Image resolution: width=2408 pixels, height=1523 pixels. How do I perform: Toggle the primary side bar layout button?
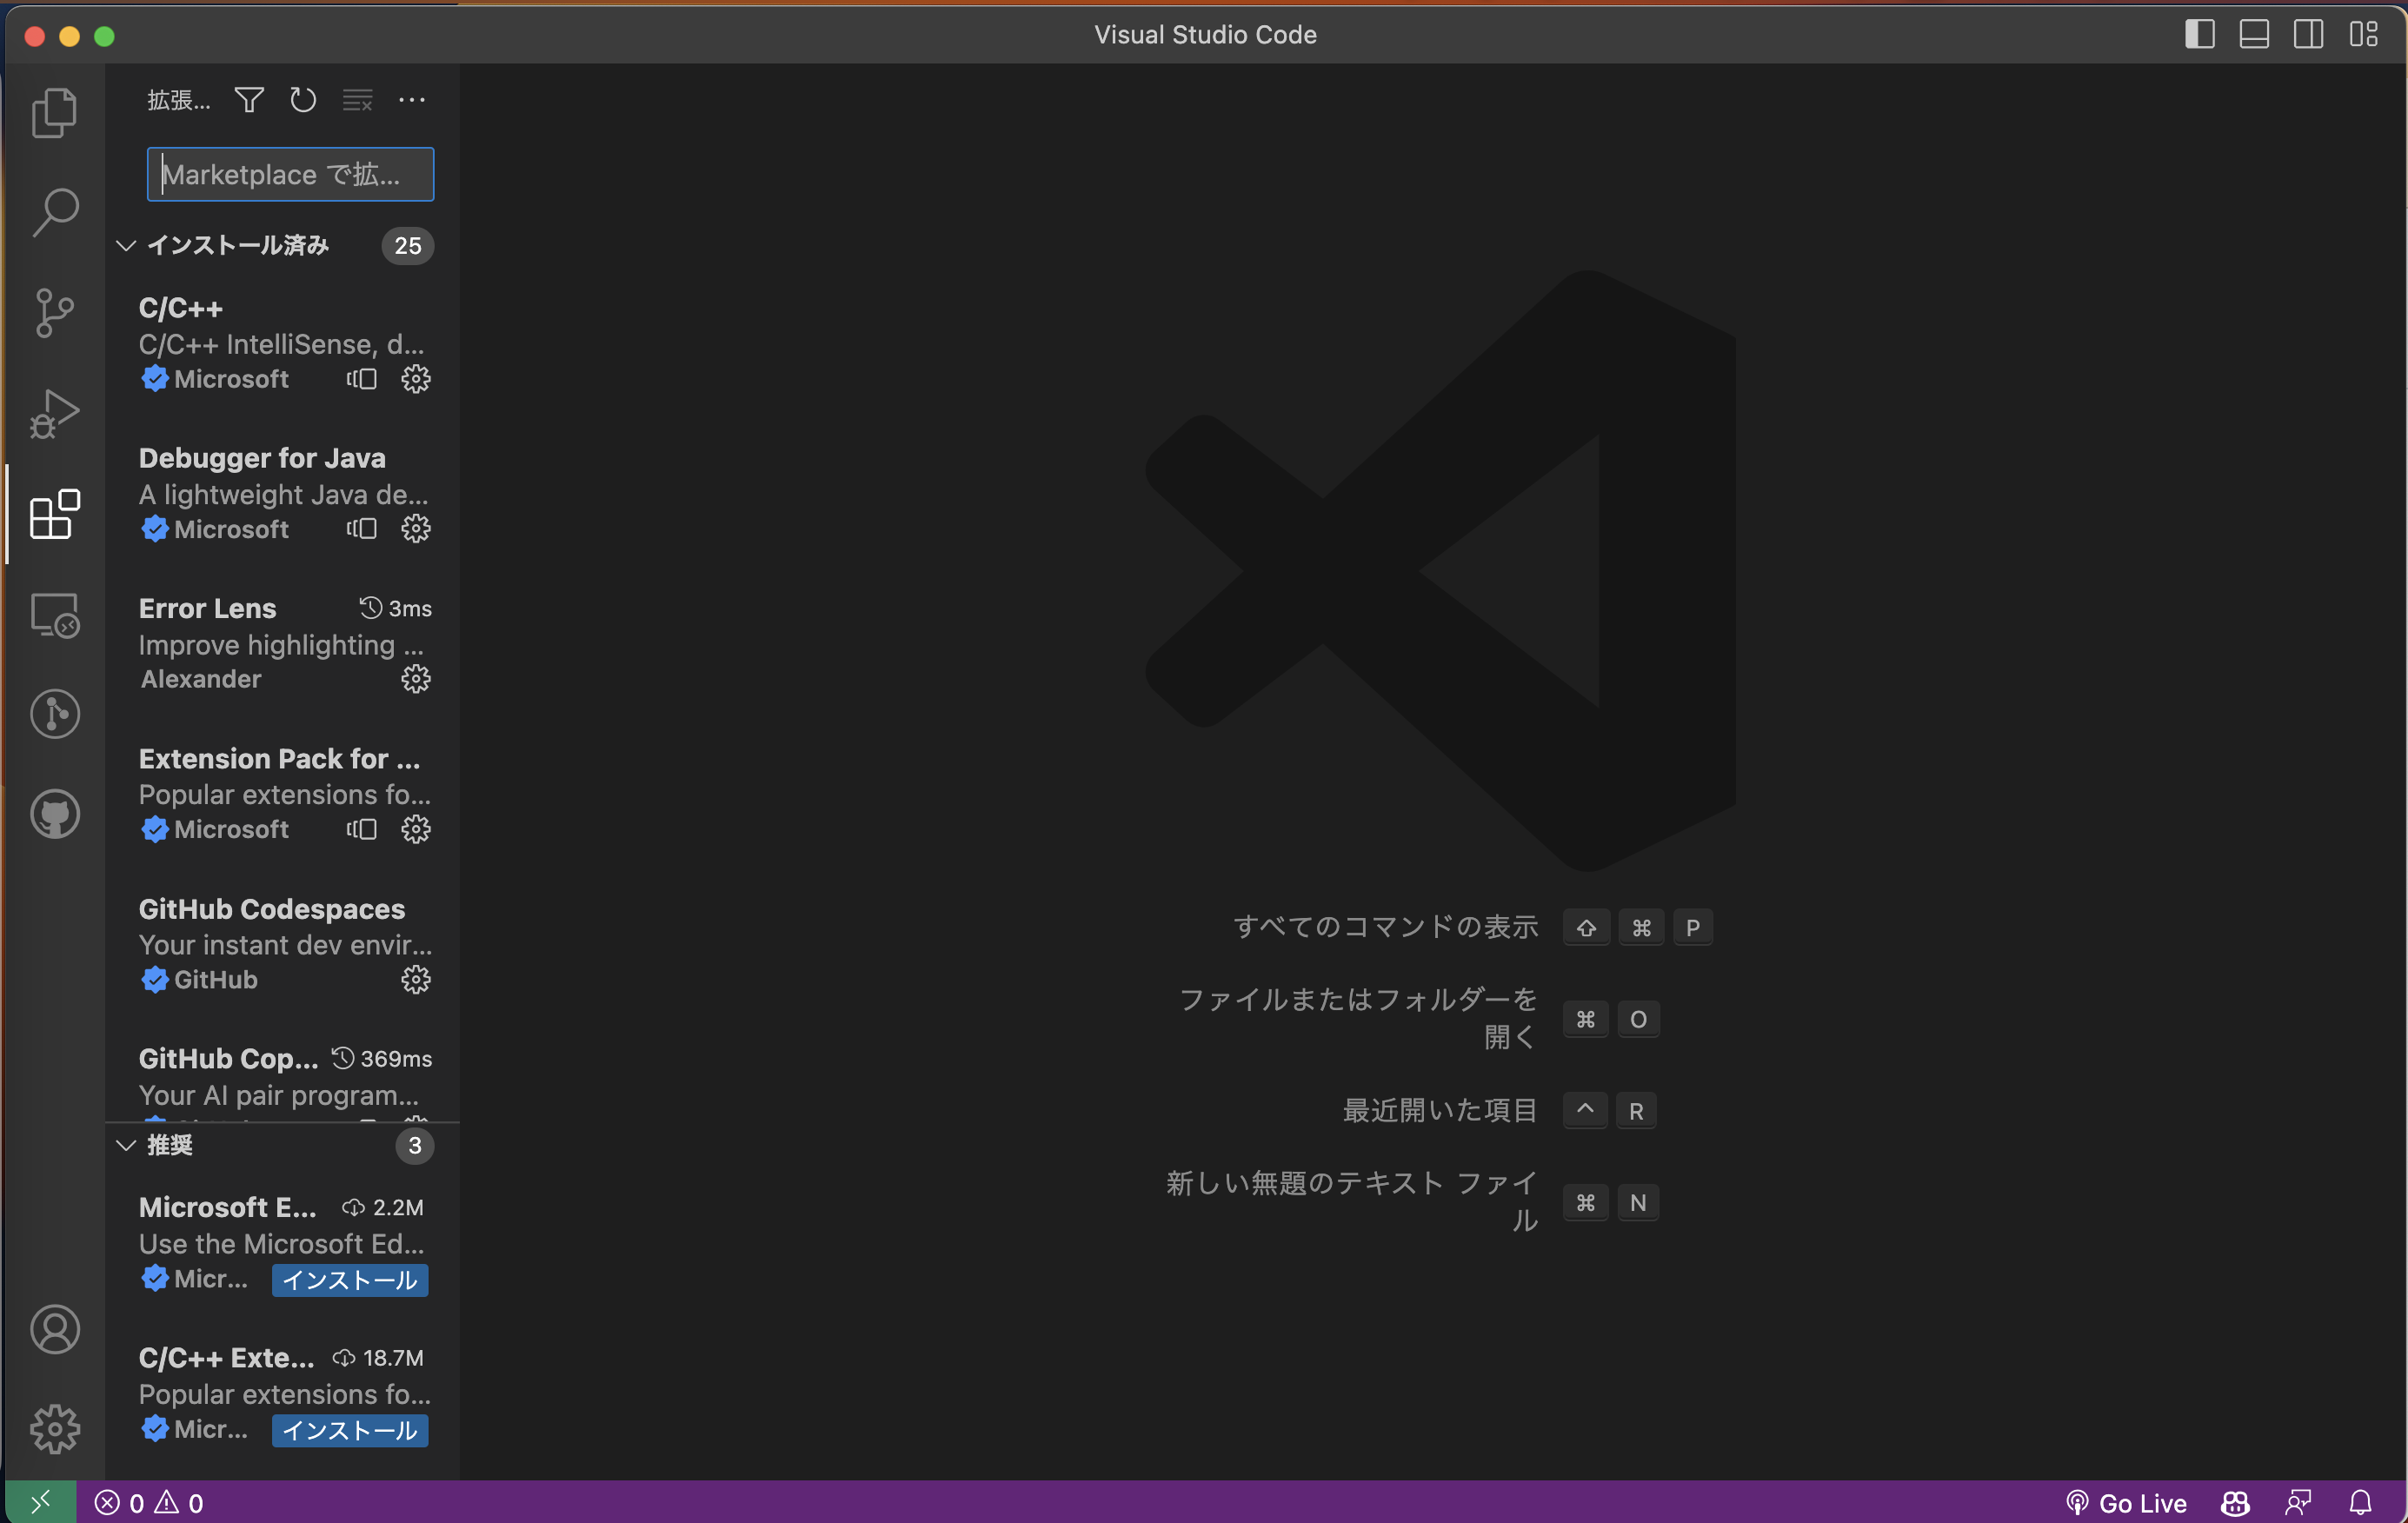[x=2199, y=34]
